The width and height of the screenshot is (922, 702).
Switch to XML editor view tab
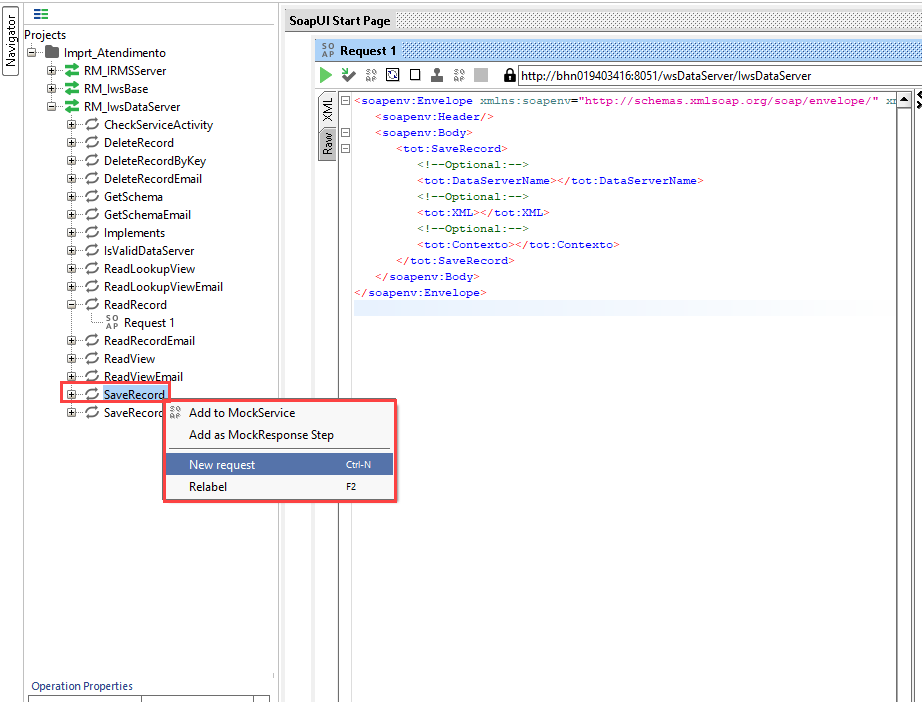[327, 110]
